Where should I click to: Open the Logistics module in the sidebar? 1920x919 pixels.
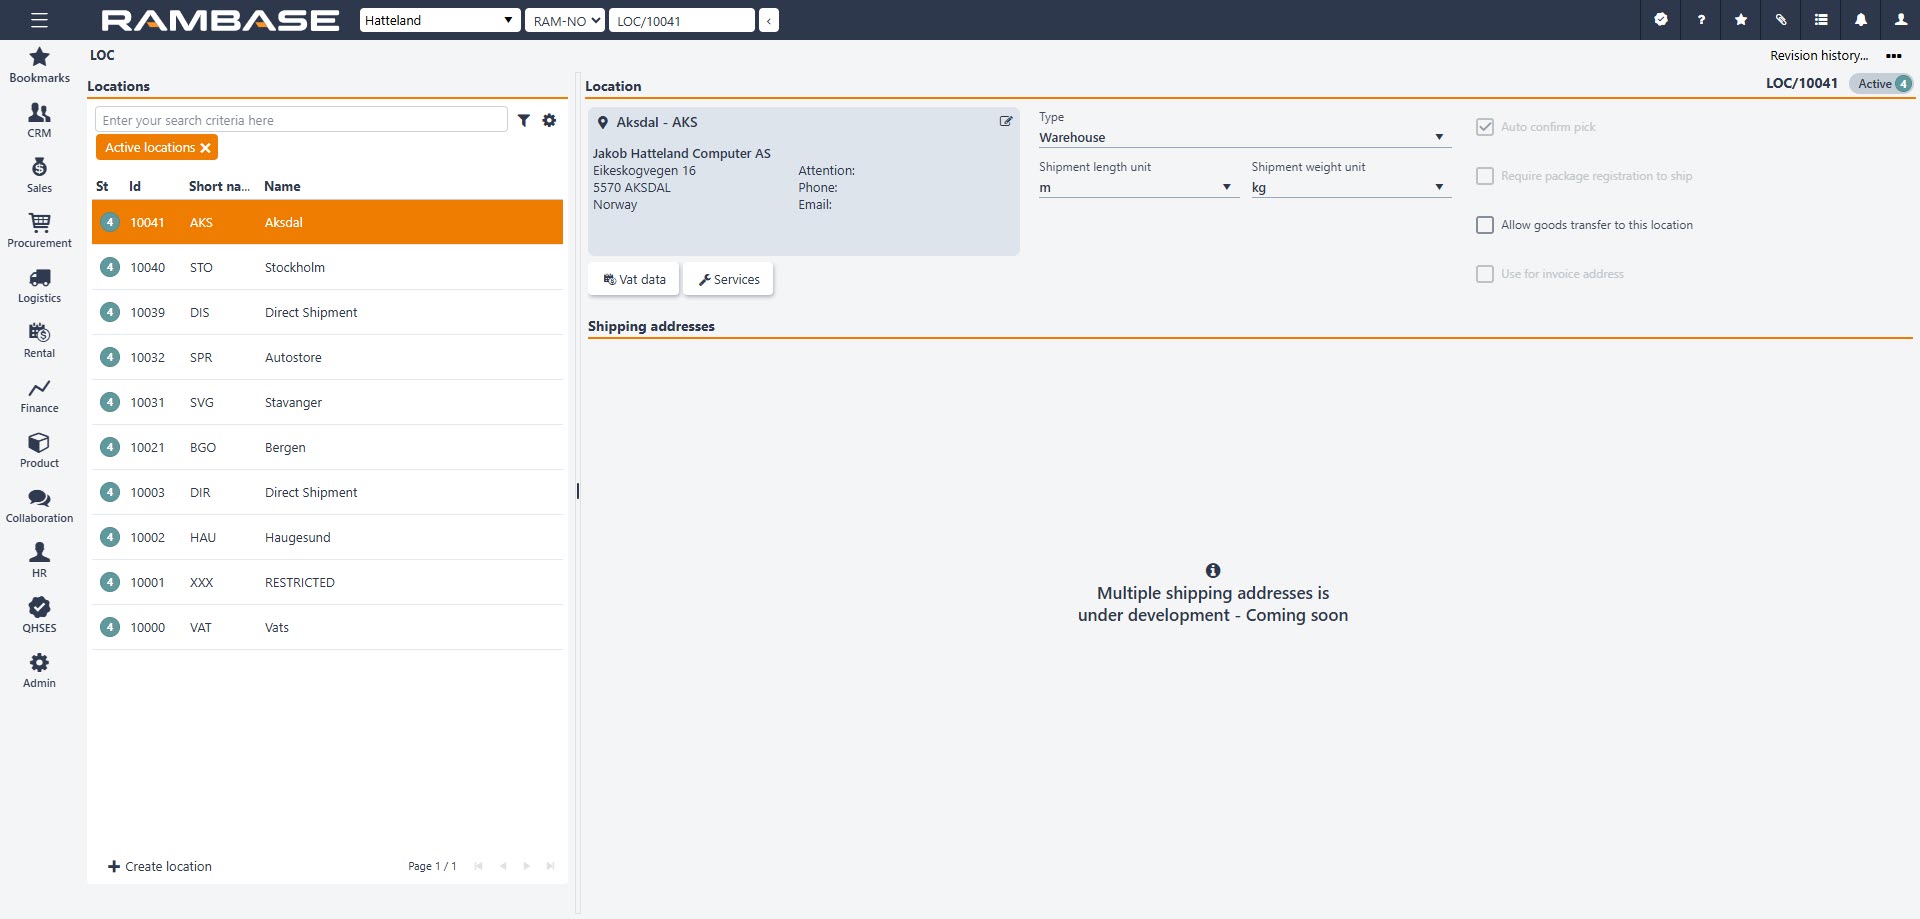[x=39, y=285]
